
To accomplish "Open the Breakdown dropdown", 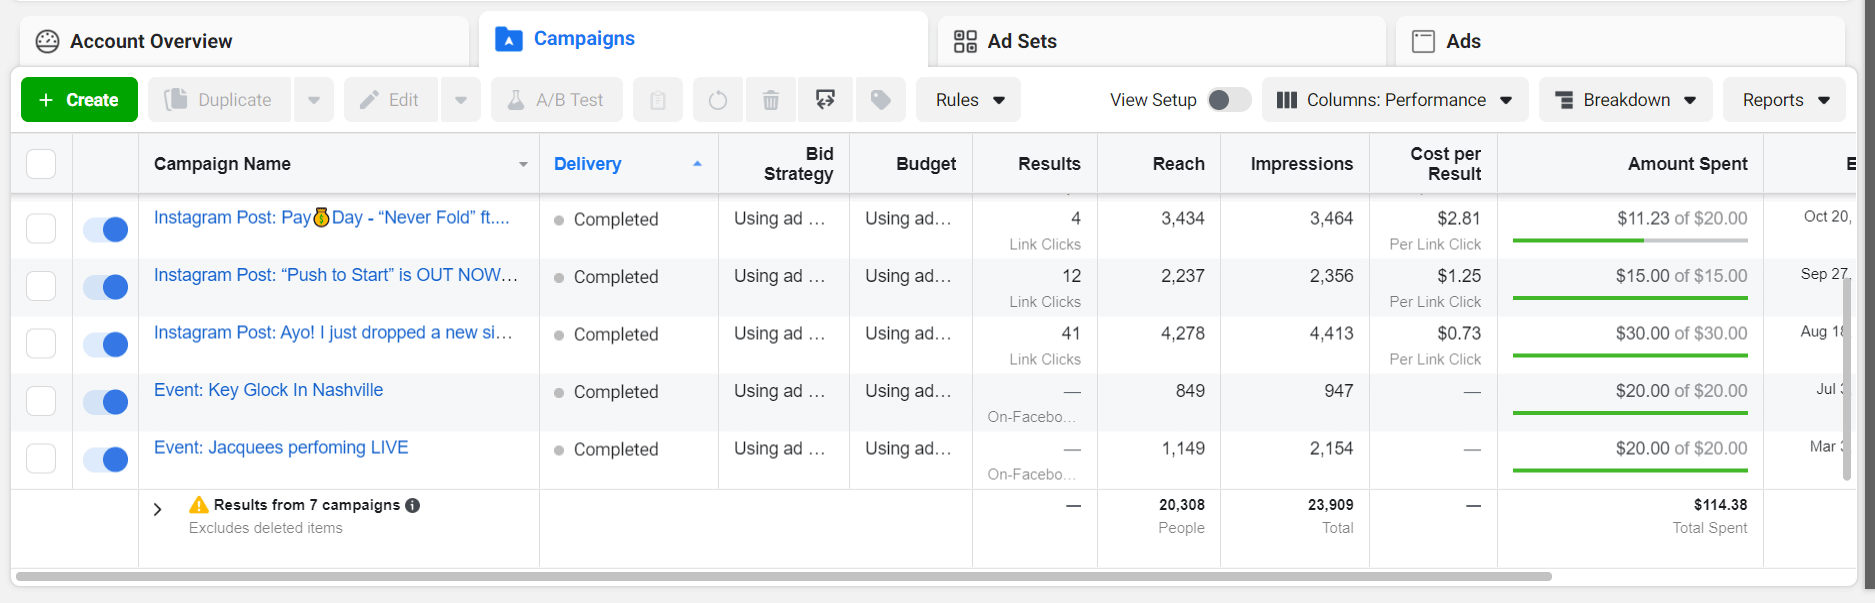I will (x=1626, y=100).
